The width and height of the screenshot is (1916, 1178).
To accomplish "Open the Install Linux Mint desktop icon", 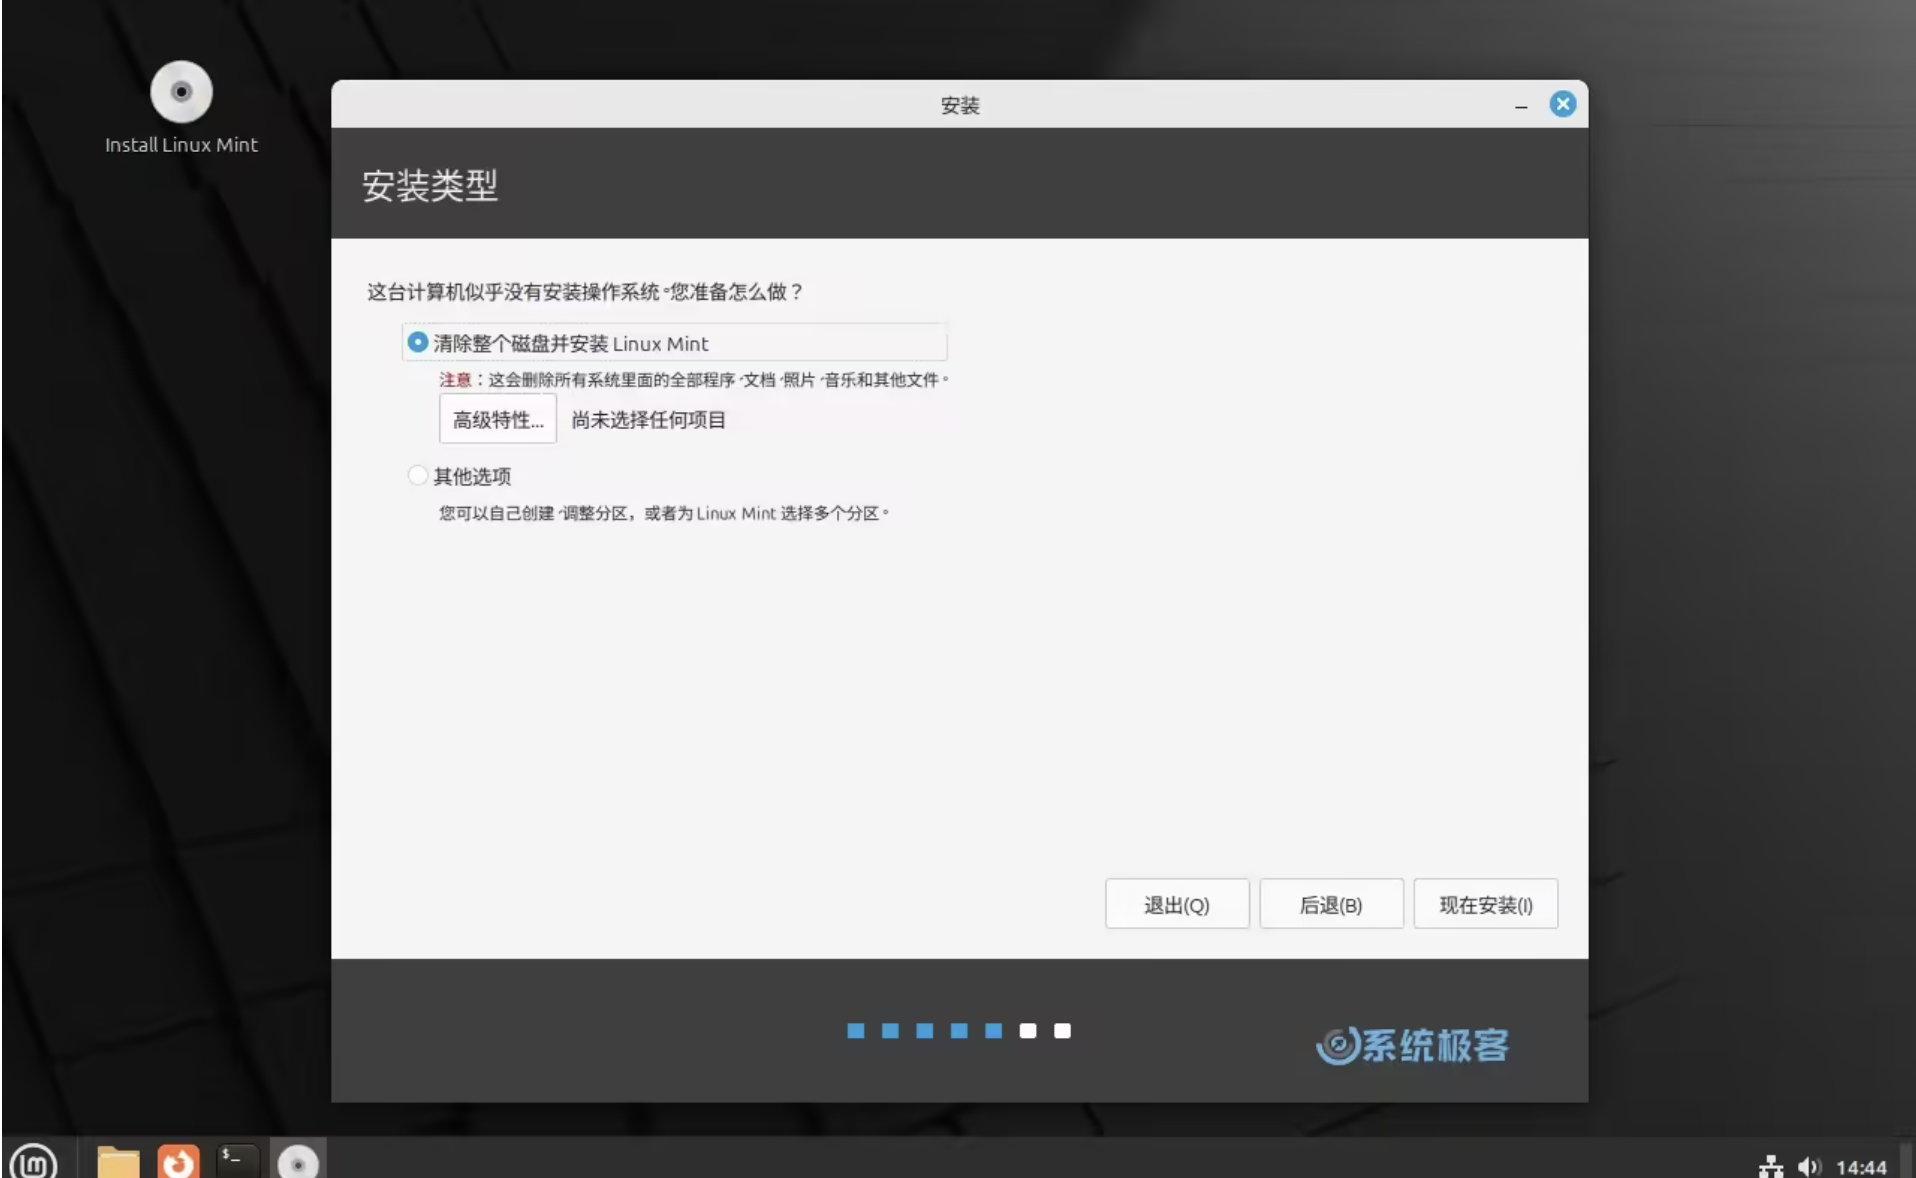I will tap(181, 108).
